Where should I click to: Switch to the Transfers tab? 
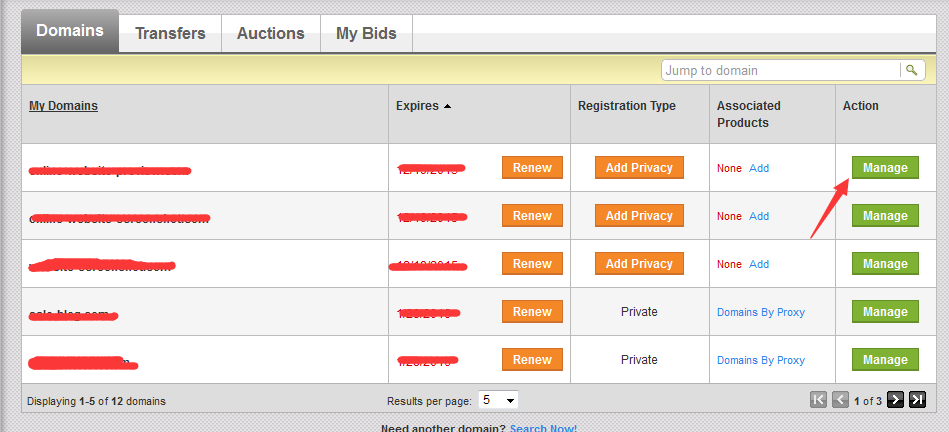tap(170, 33)
